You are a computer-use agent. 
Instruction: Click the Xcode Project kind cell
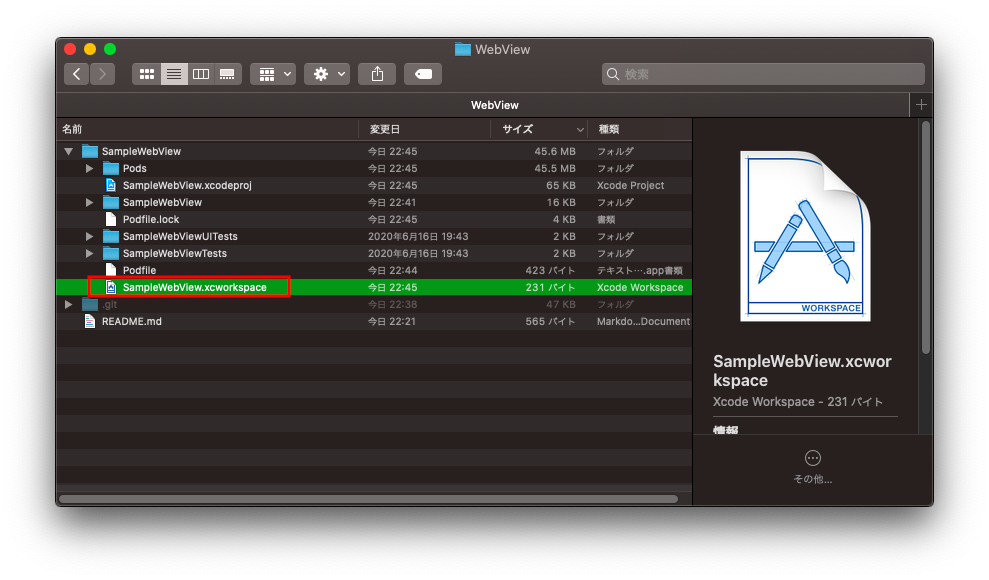click(631, 185)
